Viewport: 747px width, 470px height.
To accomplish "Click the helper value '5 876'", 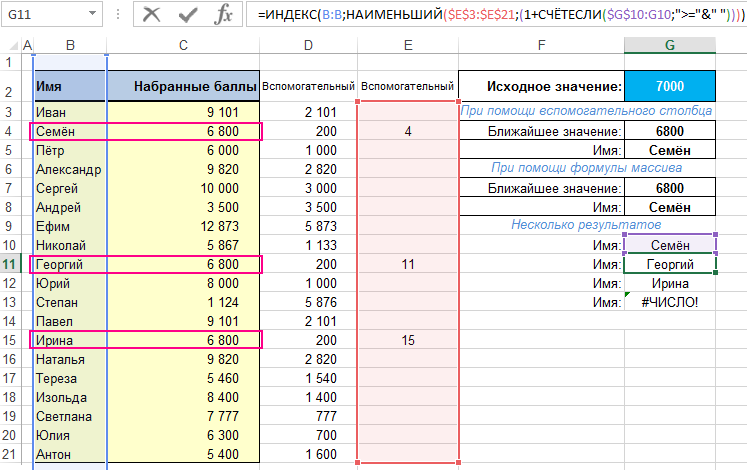I will point(308,302).
